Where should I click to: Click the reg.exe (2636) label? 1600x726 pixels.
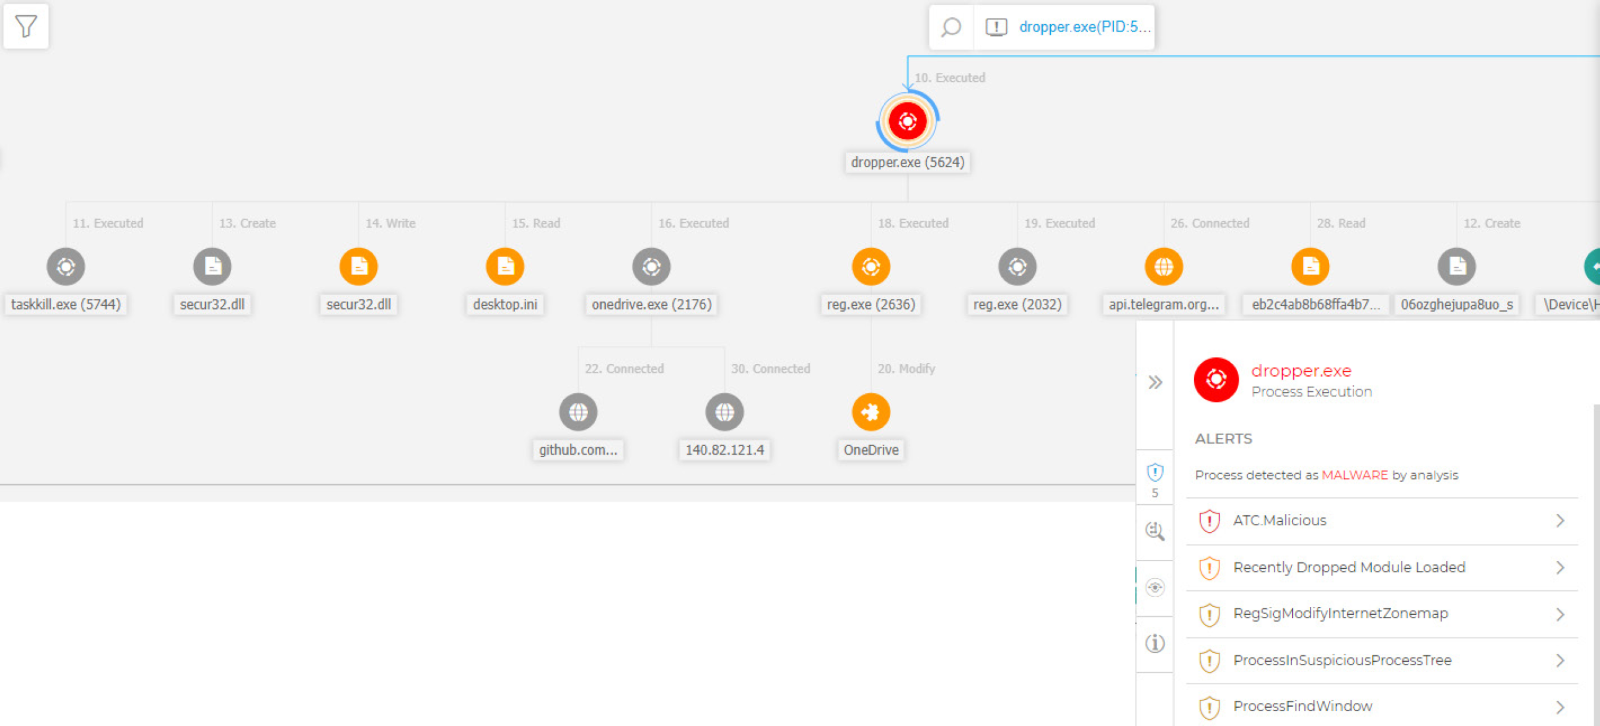871,304
